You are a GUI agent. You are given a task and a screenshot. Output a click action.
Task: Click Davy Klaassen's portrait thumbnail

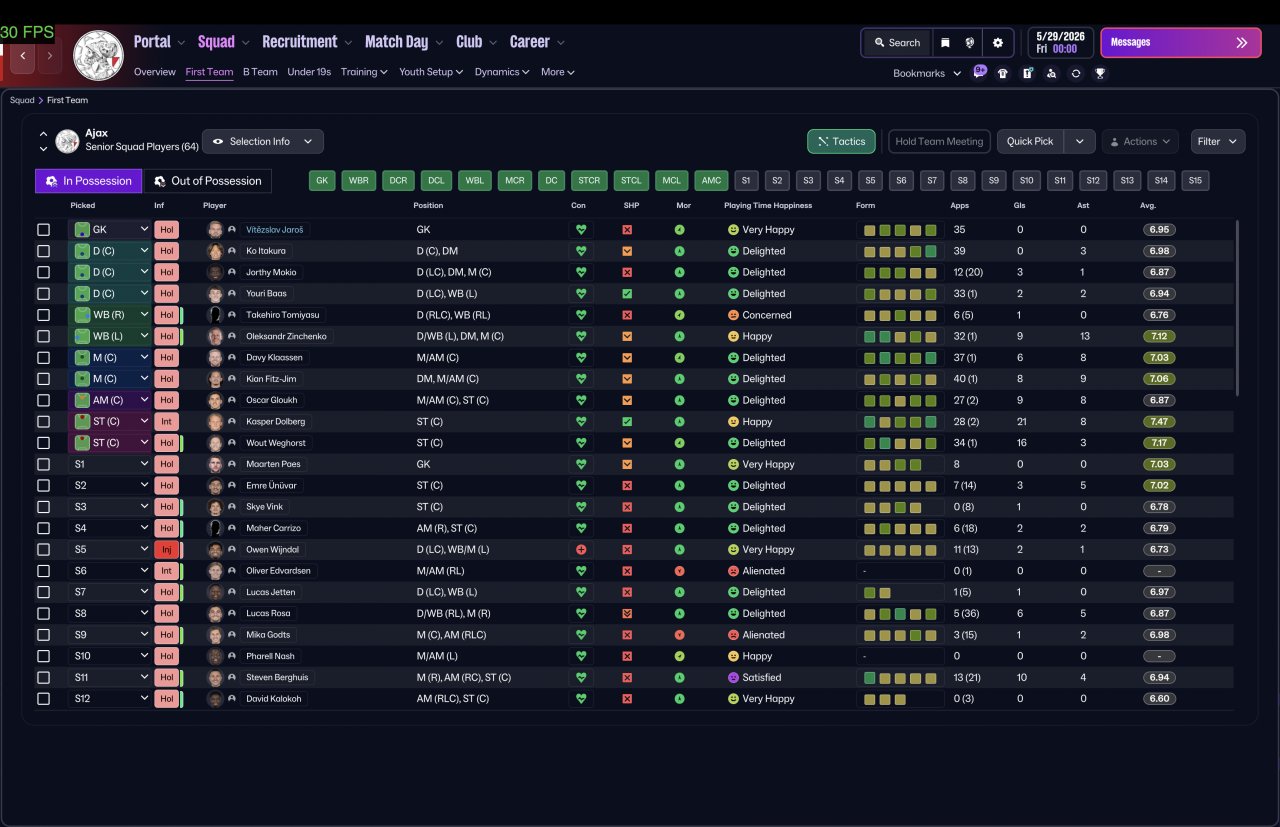tap(214, 358)
